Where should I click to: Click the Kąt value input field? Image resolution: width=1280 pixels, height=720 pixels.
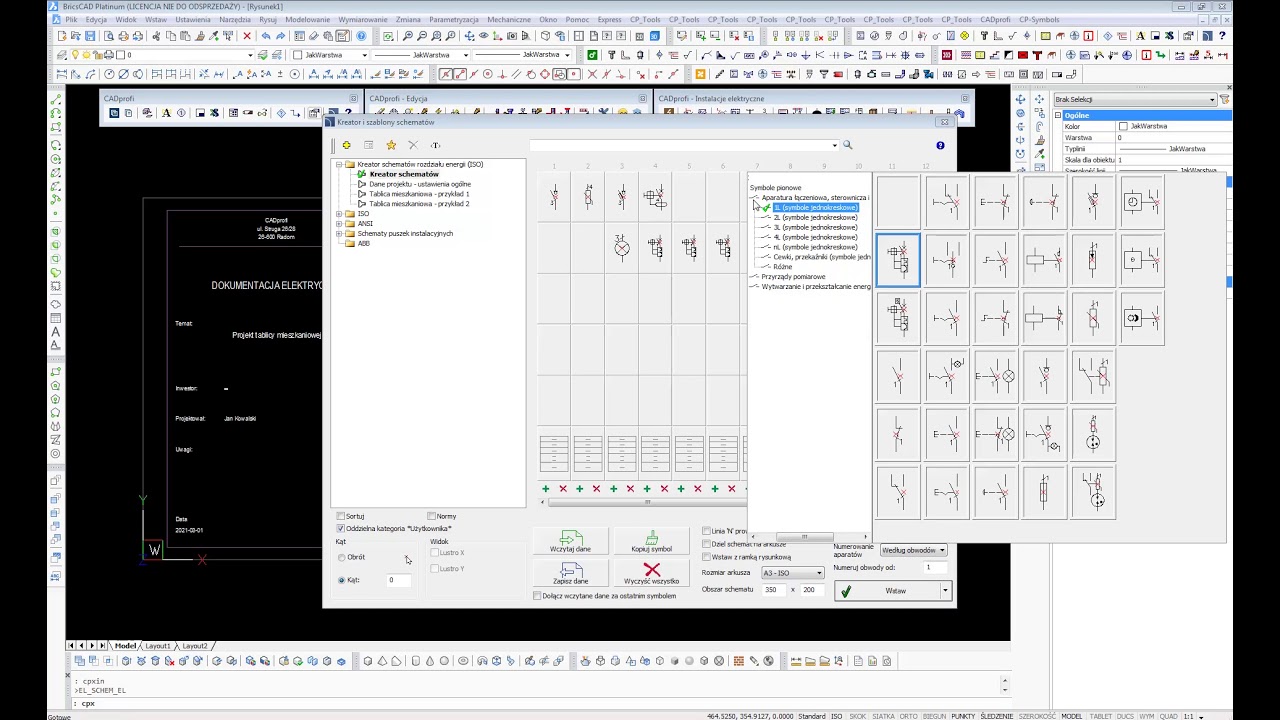[399, 580]
